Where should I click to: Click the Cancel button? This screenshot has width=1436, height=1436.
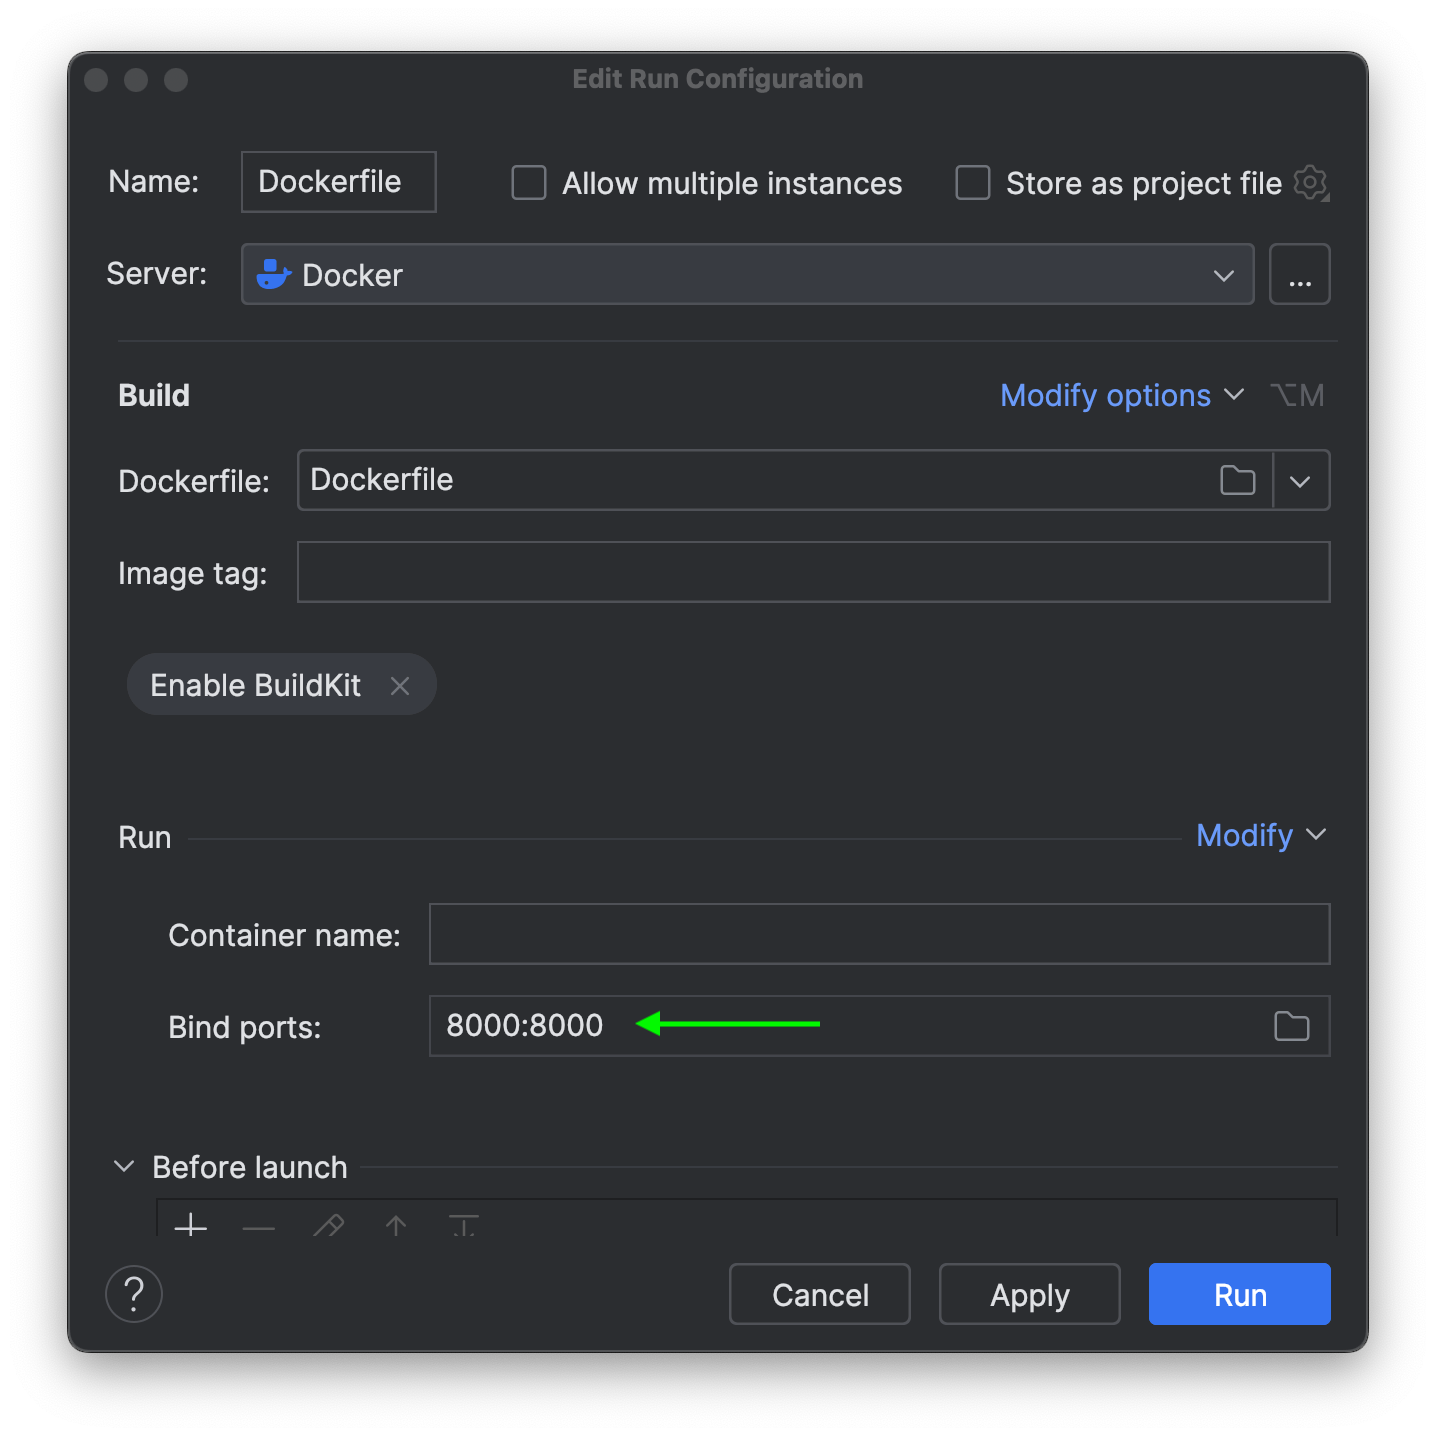[x=820, y=1295]
